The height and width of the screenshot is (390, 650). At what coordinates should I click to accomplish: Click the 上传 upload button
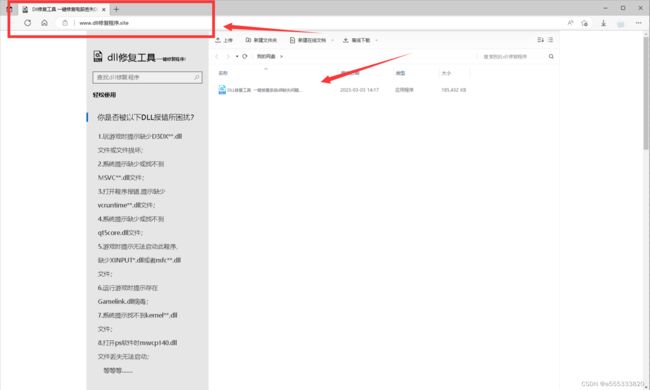tap(224, 40)
